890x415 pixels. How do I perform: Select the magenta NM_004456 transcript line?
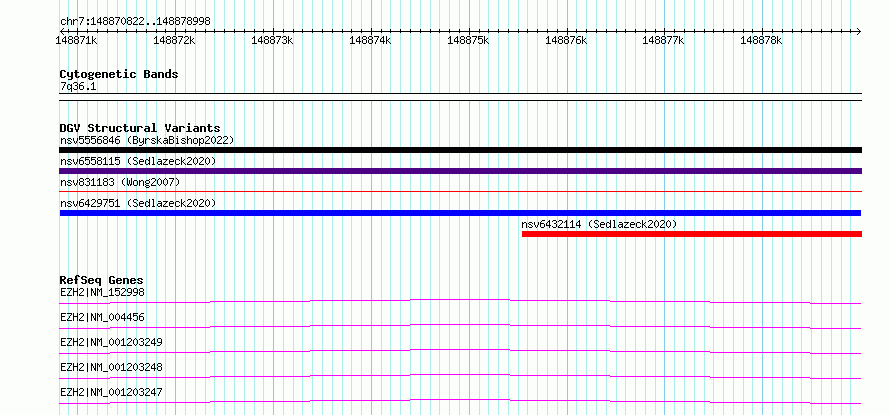coord(460,325)
